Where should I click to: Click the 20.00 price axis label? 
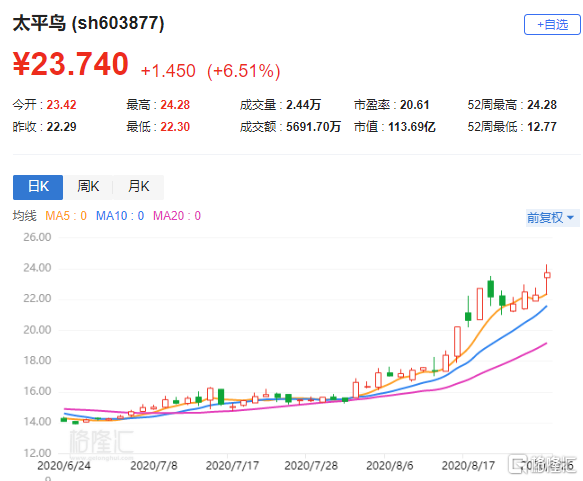(x=37, y=330)
